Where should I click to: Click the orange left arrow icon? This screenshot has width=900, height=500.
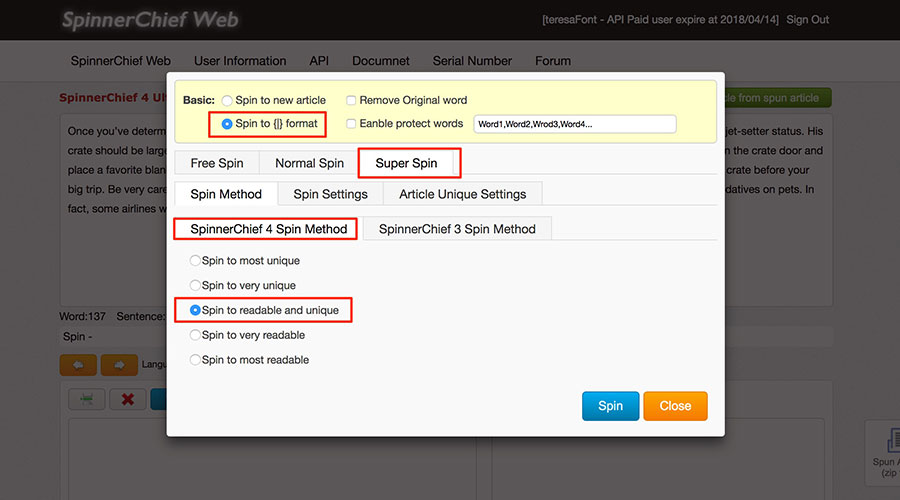pyautogui.click(x=78, y=365)
